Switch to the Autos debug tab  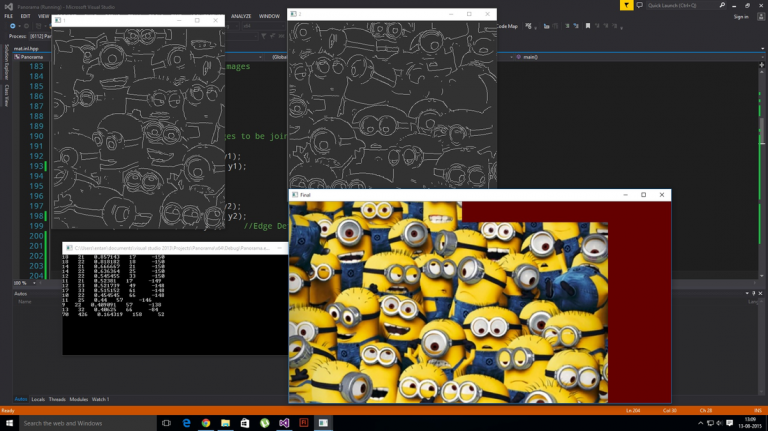pyautogui.click(x=21, y=399)
